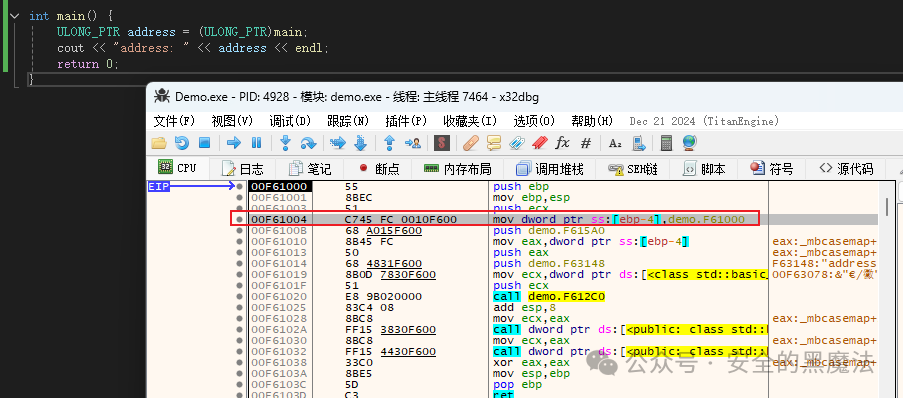The image size is (903, 398).
Task: Select the call demo.F612C0 instruction row
Action: [513, 297]
